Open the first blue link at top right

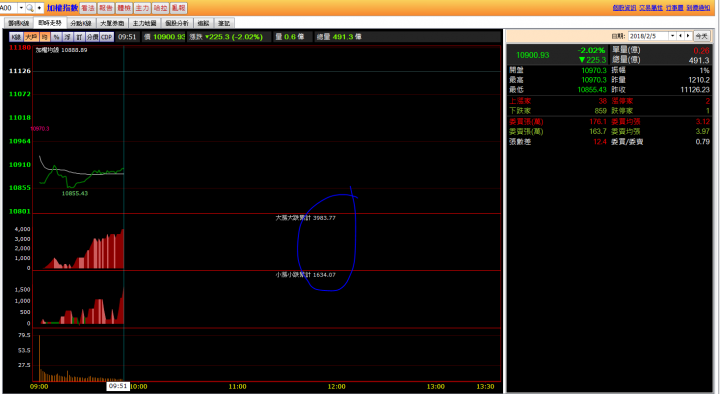[x=624, y=8]
